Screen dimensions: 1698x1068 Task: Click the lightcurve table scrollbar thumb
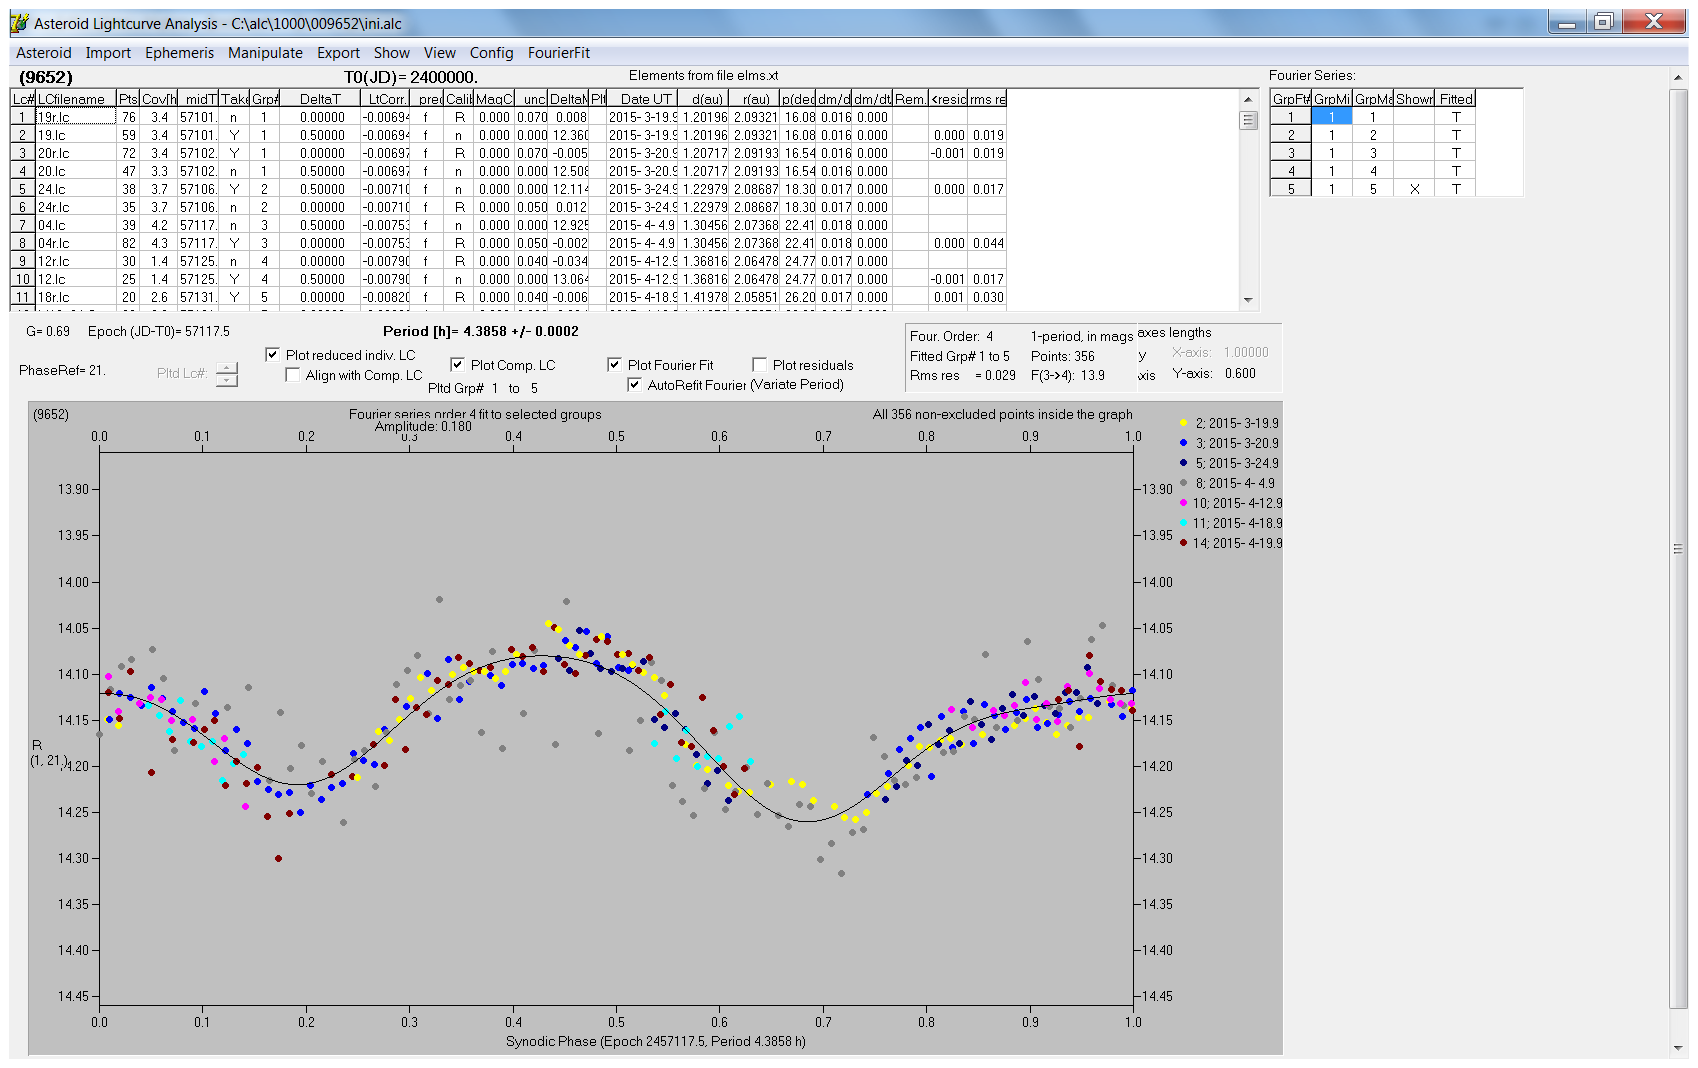(1248, 120)
